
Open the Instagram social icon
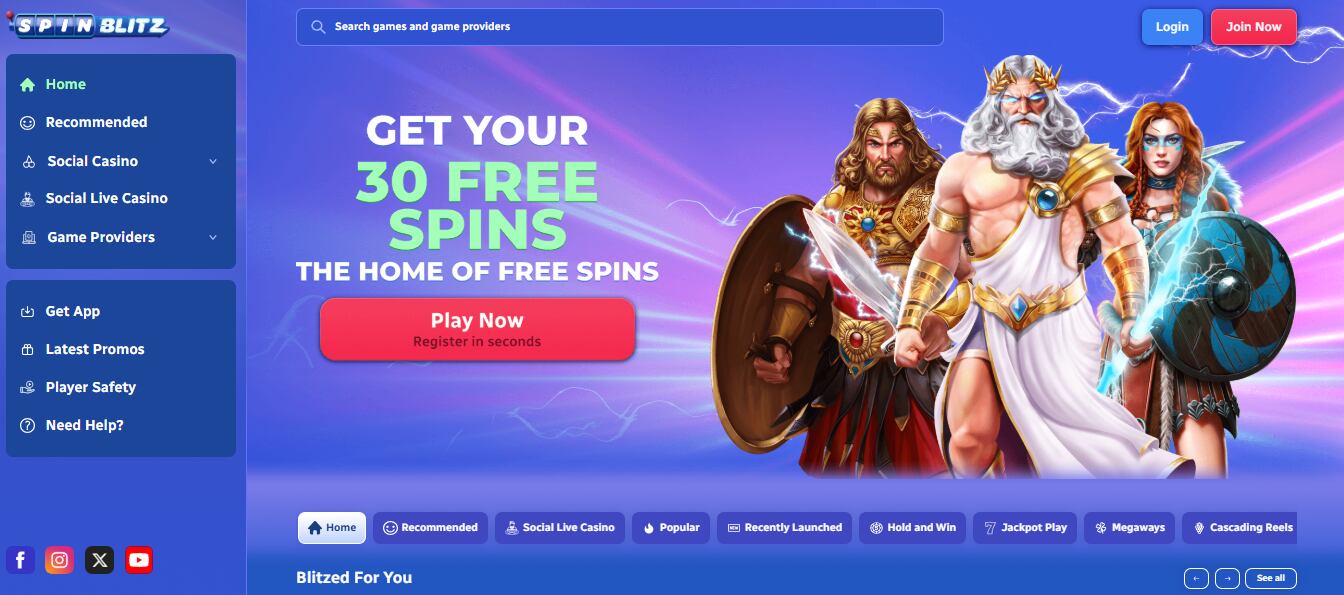pos(60,560)
